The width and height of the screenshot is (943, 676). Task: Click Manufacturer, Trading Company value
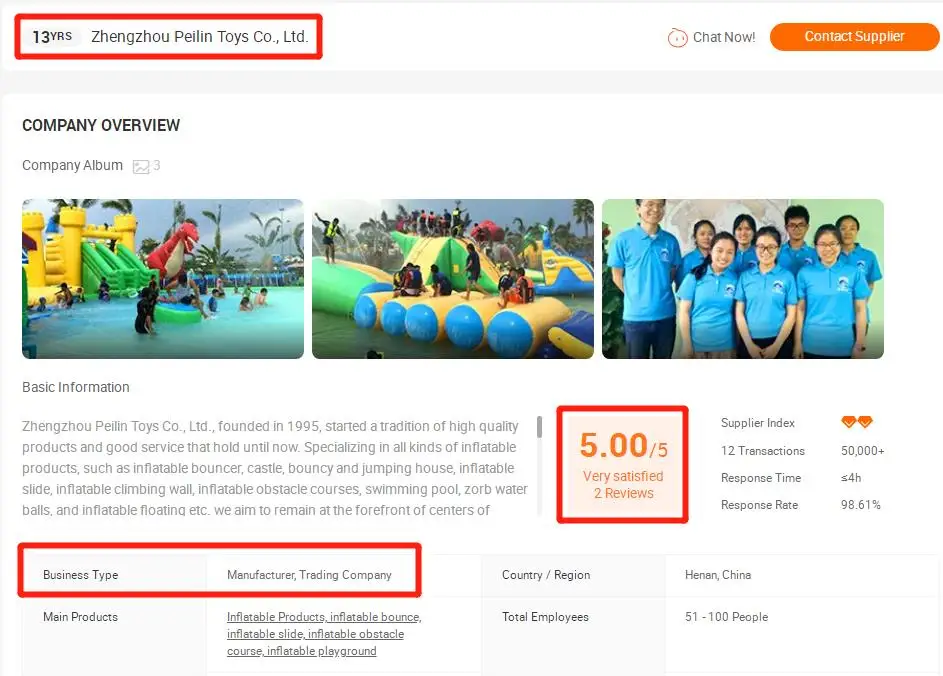pyautogui.click(x=309, y=575)
